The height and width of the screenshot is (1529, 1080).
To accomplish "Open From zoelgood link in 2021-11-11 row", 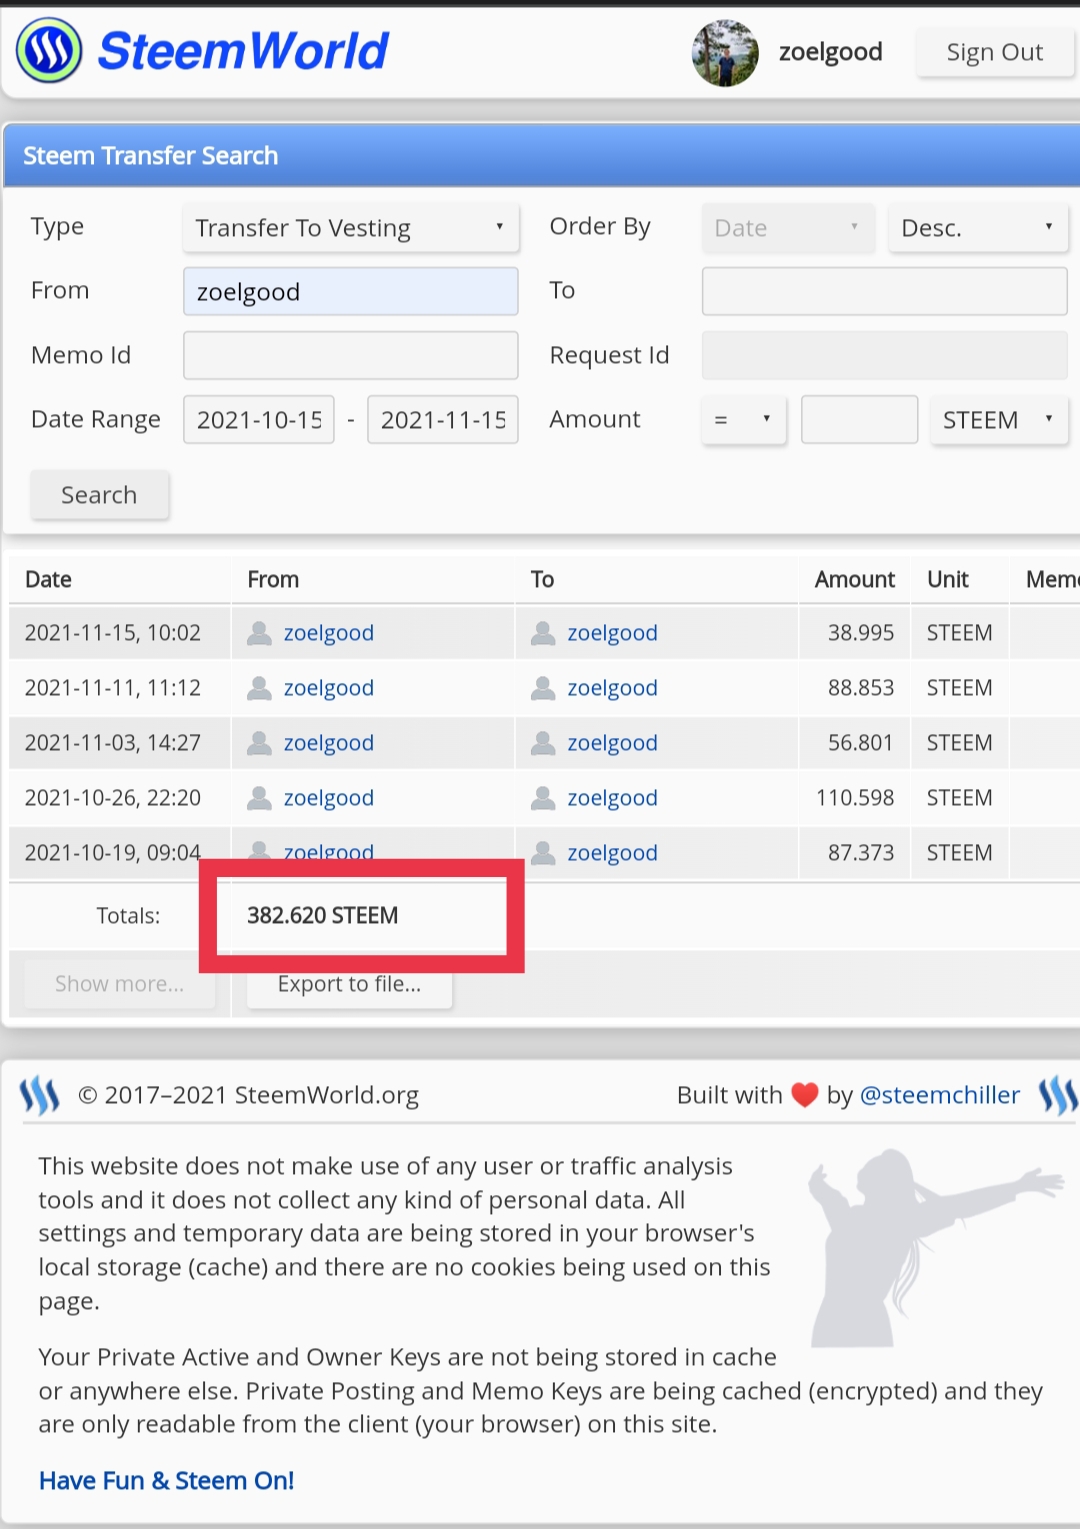I will (x=329, y=688).
